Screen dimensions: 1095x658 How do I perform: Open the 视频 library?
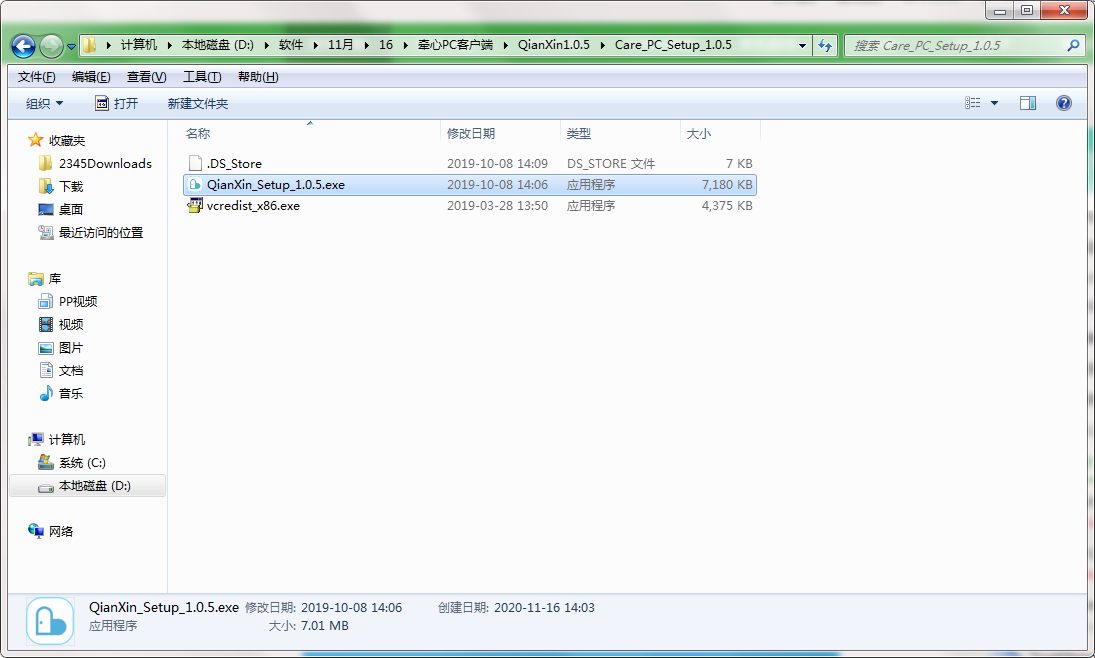coord(71,324)
